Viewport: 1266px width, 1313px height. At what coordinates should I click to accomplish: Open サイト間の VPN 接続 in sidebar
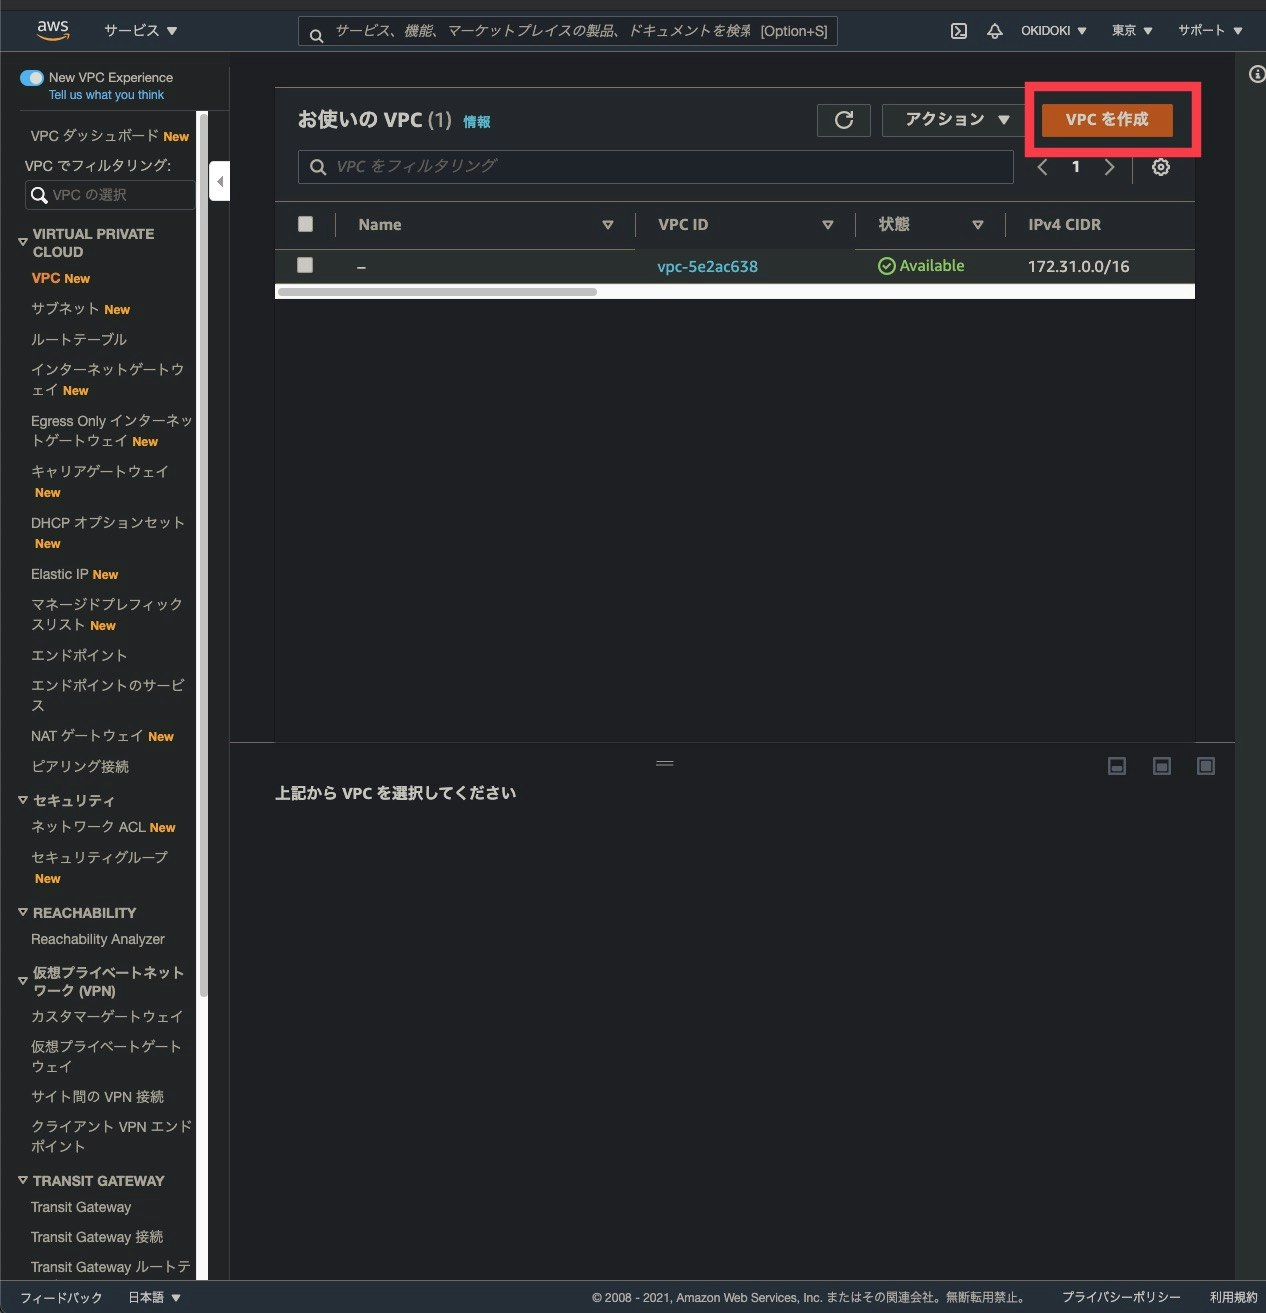97,1097
